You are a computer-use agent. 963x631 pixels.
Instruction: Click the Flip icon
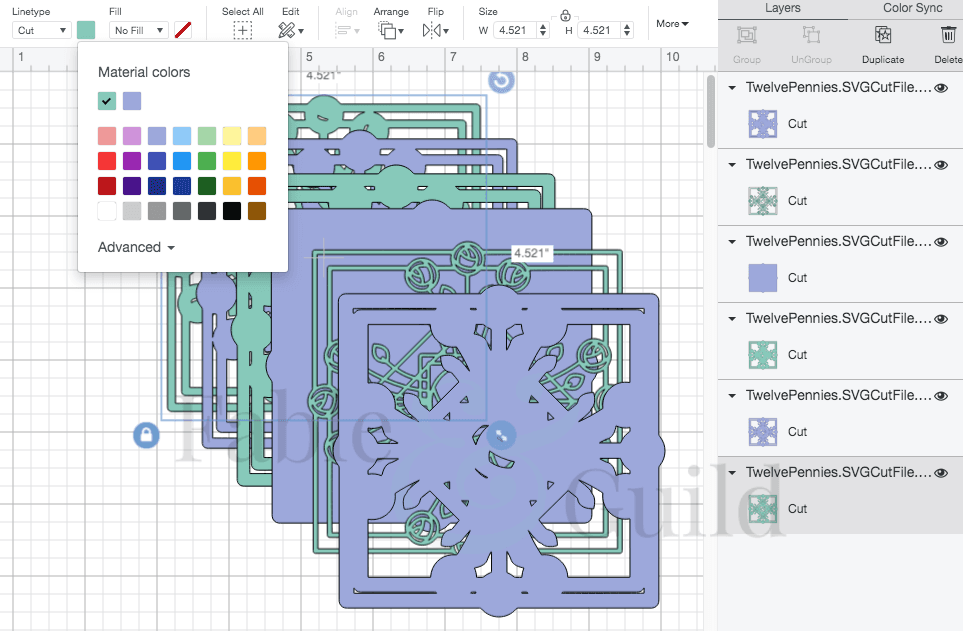point(434,30)
